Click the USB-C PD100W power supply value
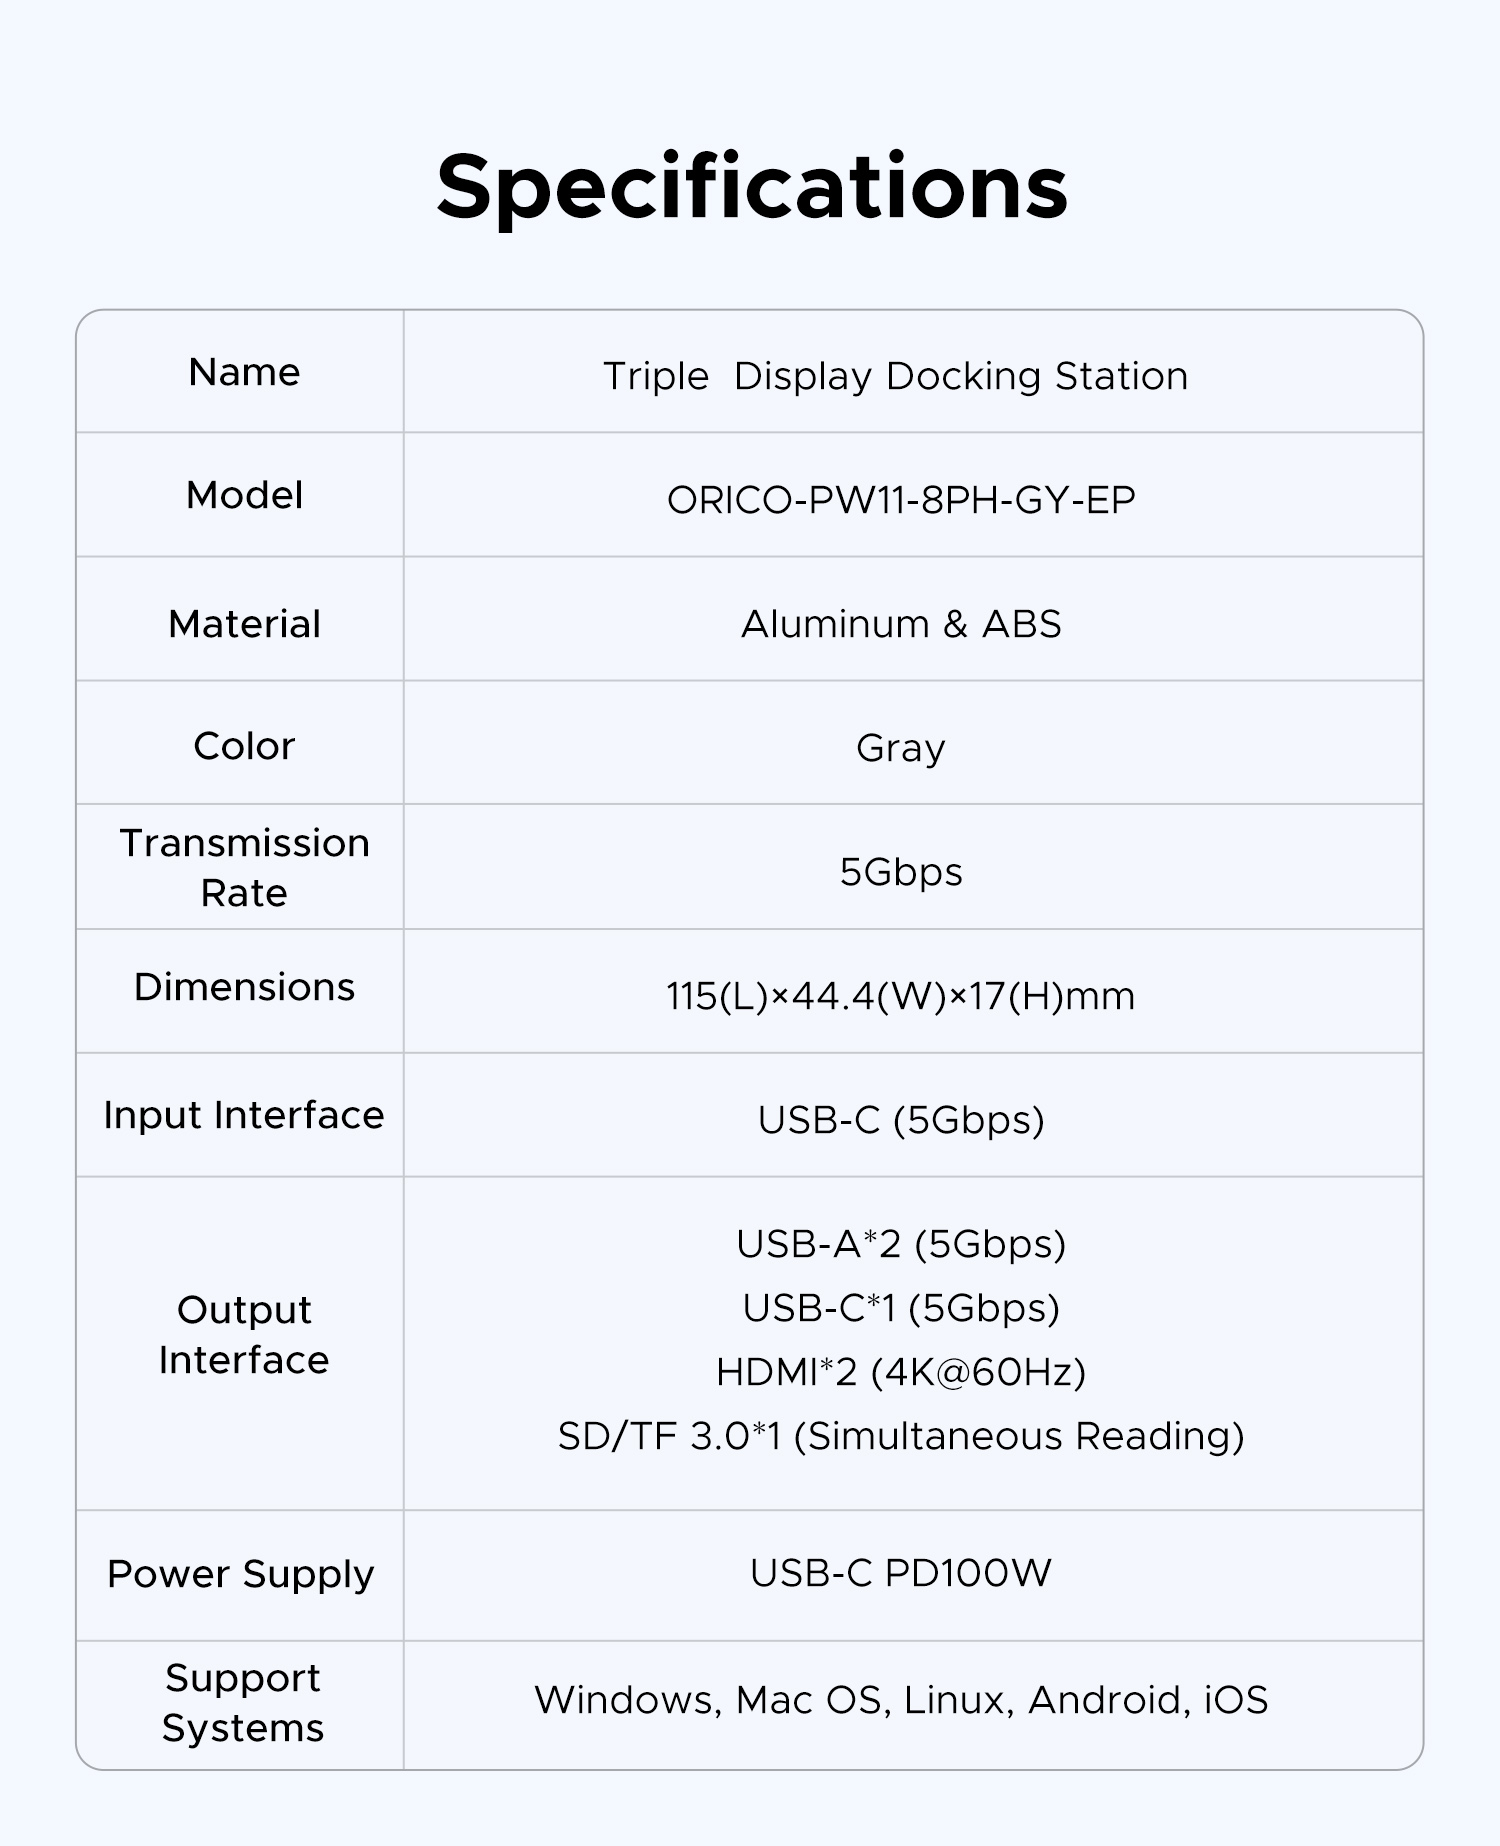This screenshot has height=1846, width=1500. click(901, 1573)
